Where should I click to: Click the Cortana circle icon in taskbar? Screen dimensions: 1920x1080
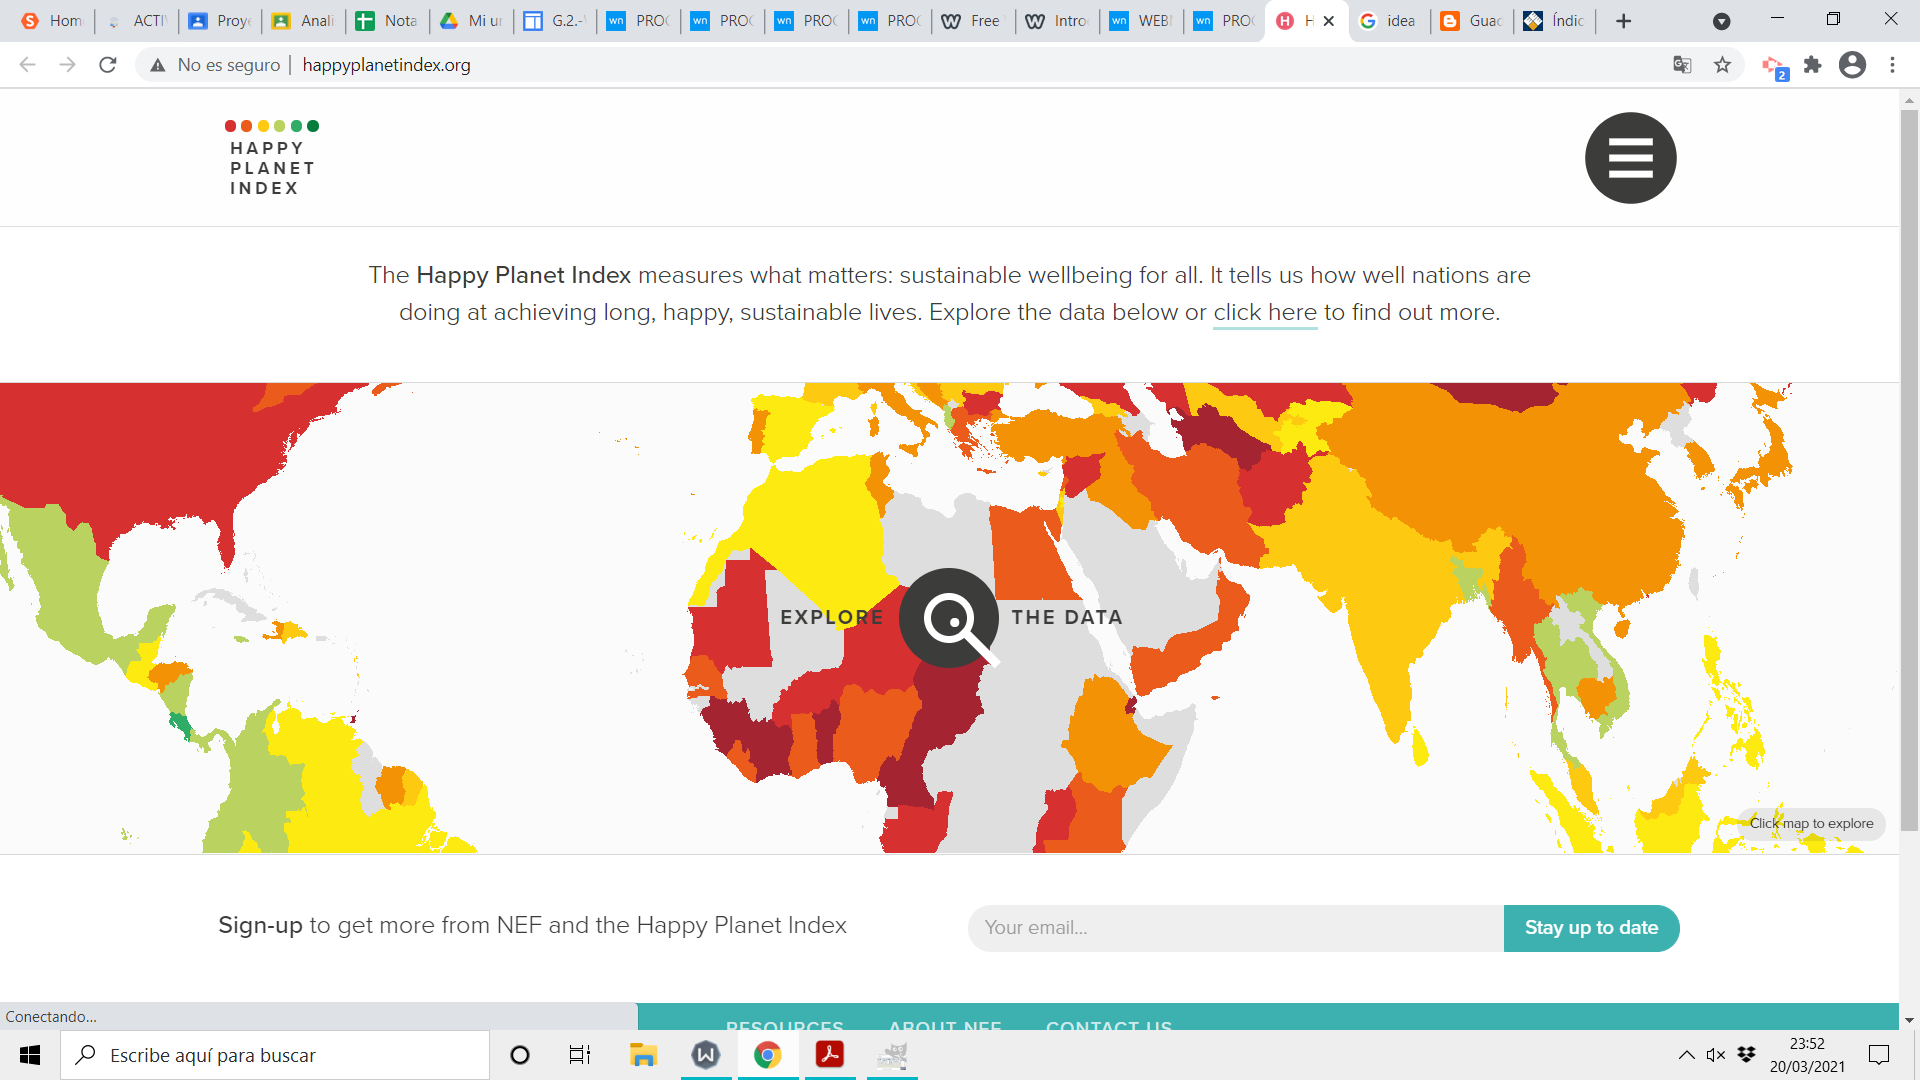click(520, 1055)
